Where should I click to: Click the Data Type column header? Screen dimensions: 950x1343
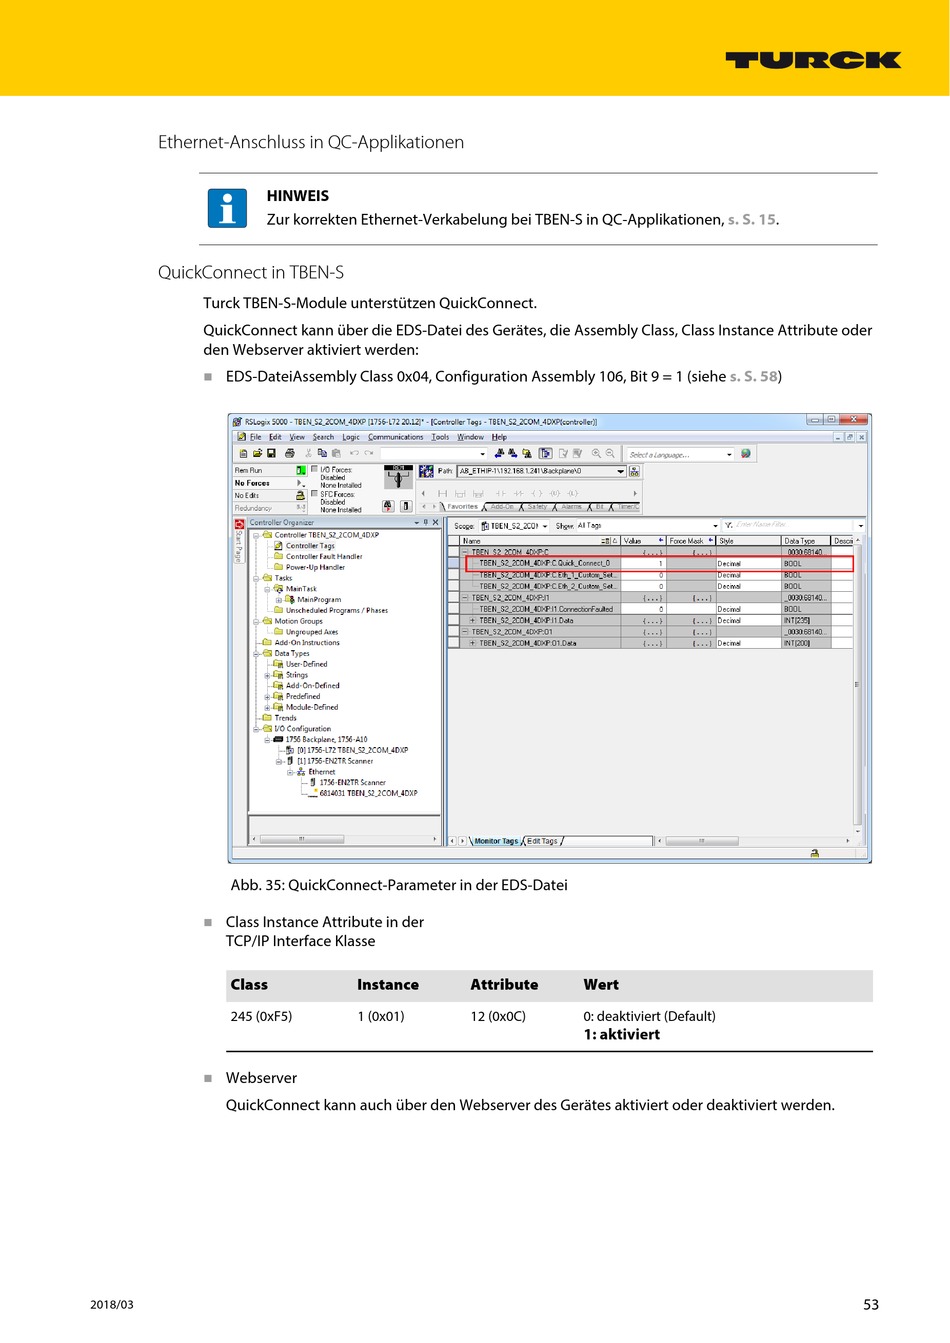(806, 541)
